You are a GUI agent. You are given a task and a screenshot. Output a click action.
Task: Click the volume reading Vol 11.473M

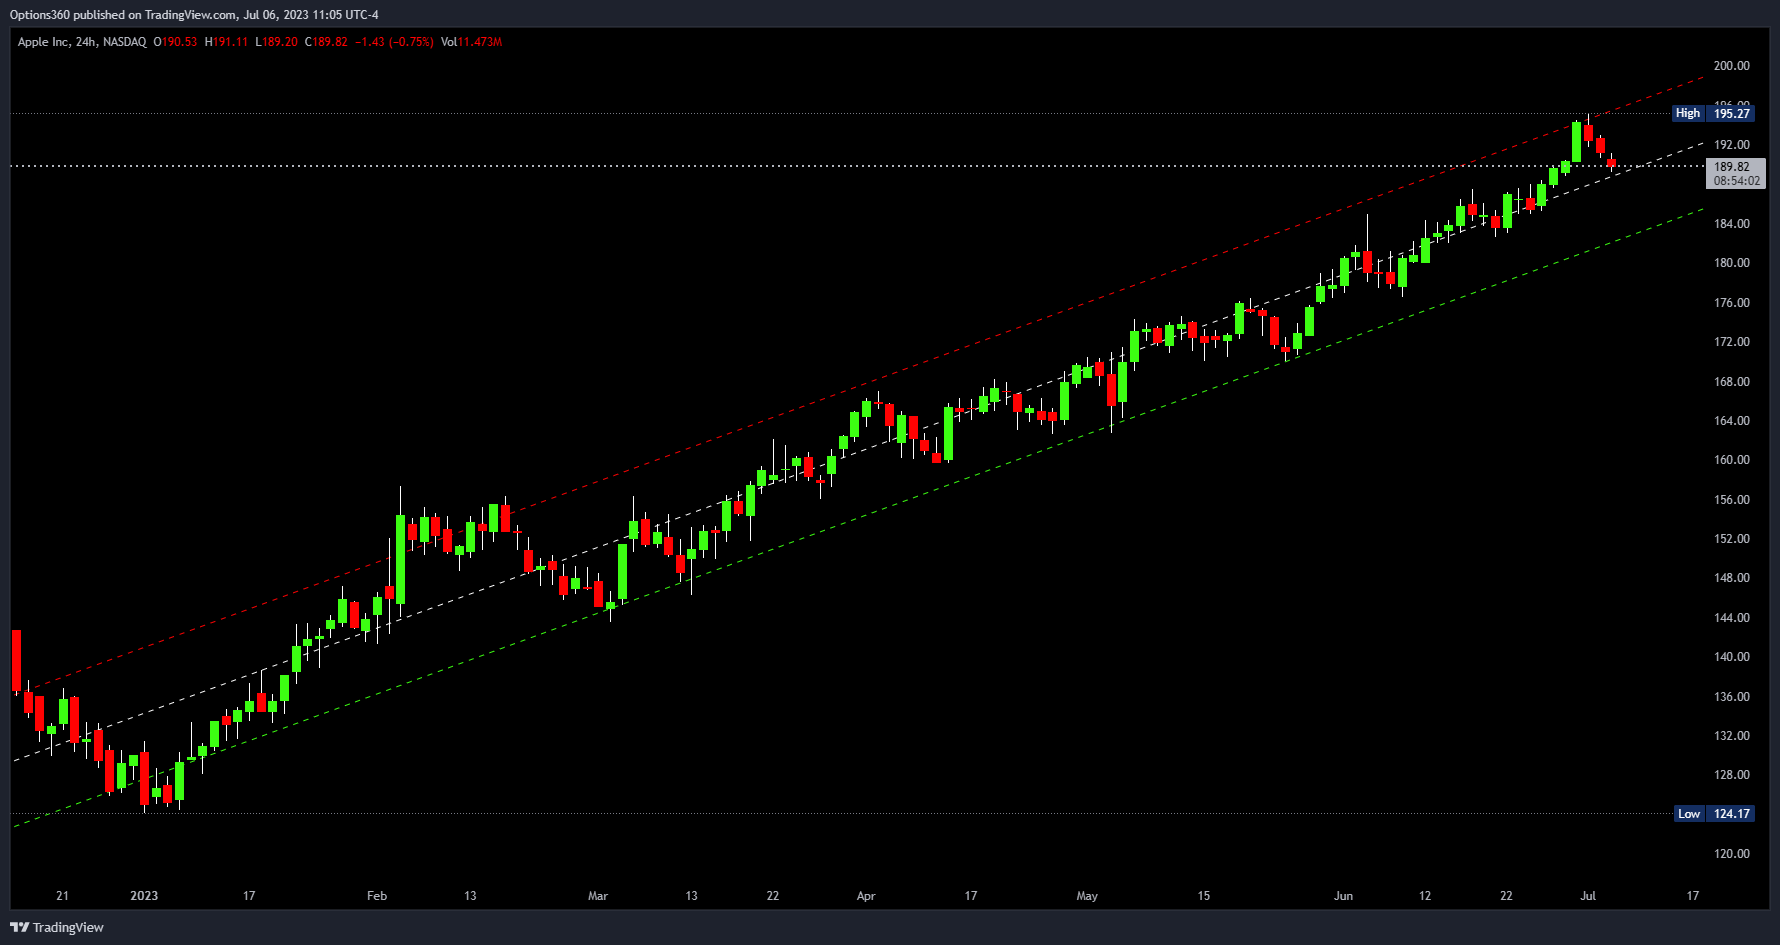click(471, 42)
